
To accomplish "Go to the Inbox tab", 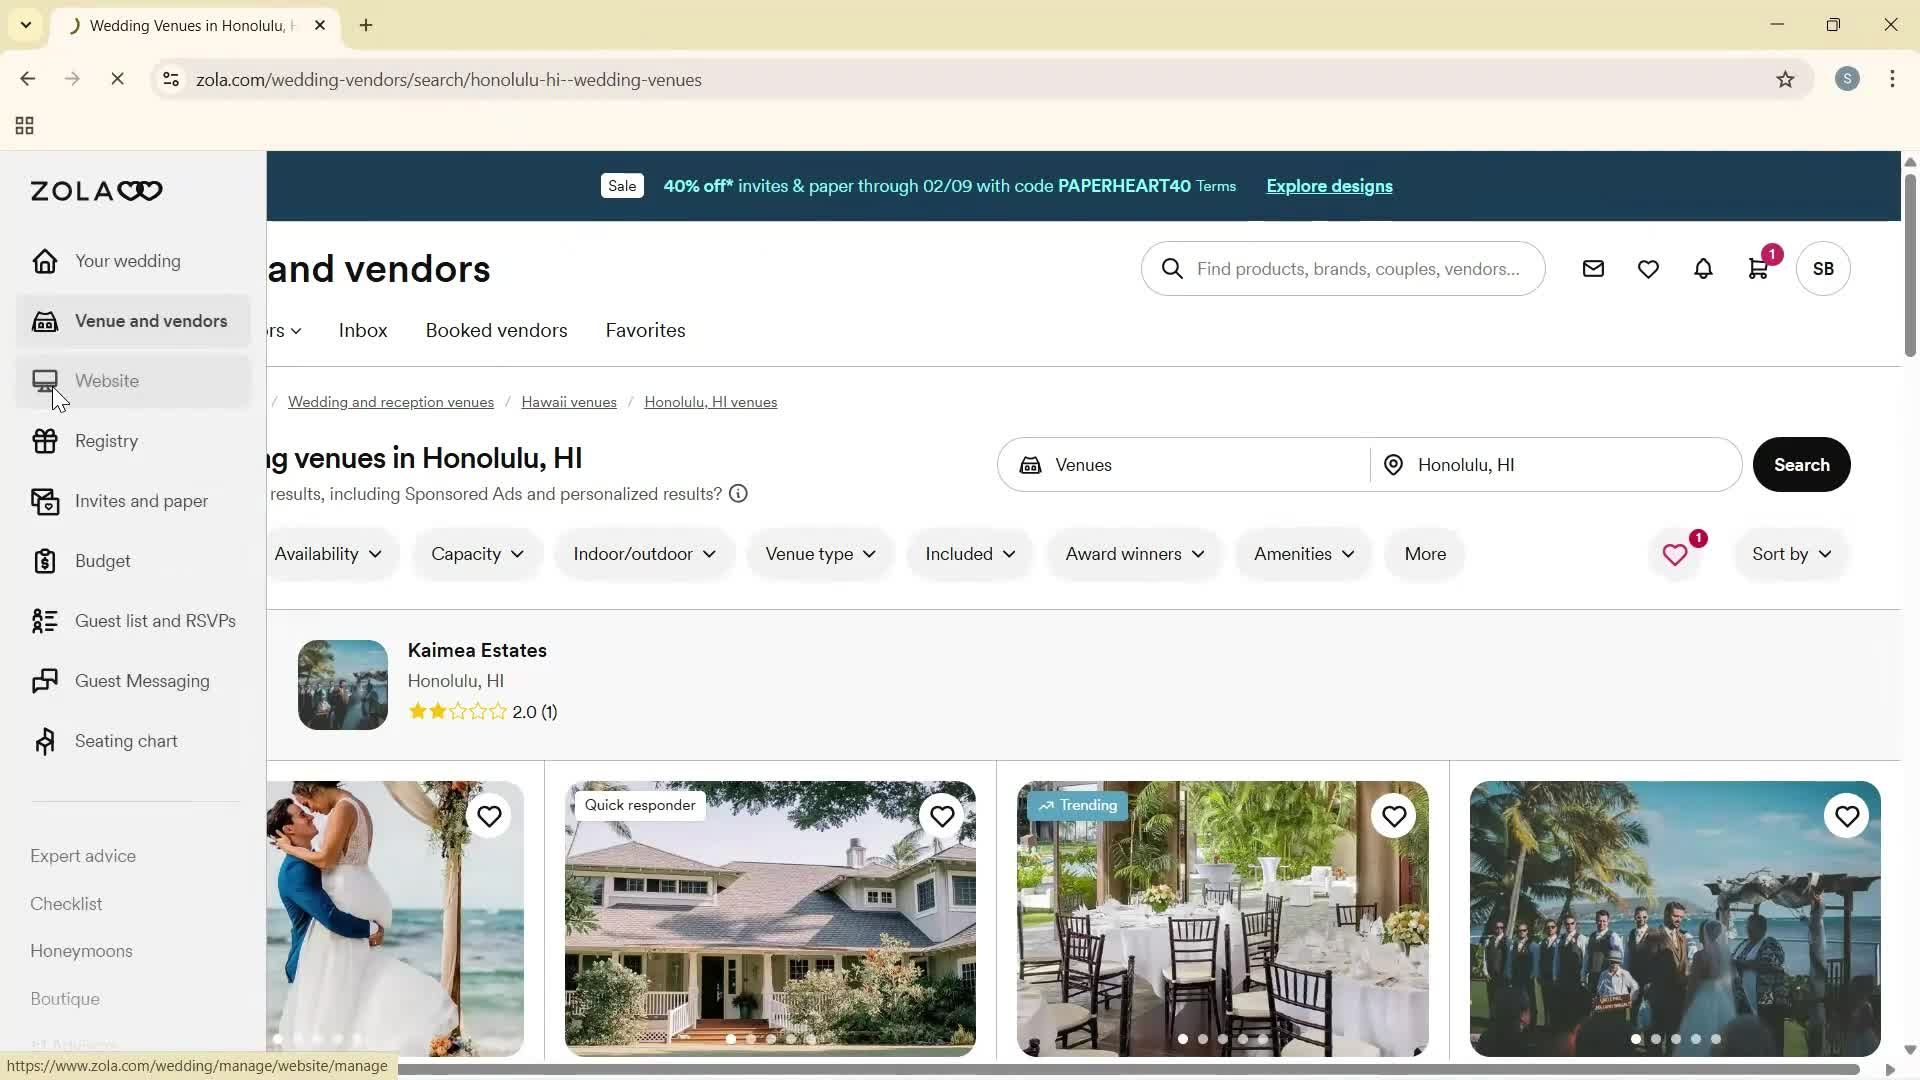I will click(x=362, y=330).
